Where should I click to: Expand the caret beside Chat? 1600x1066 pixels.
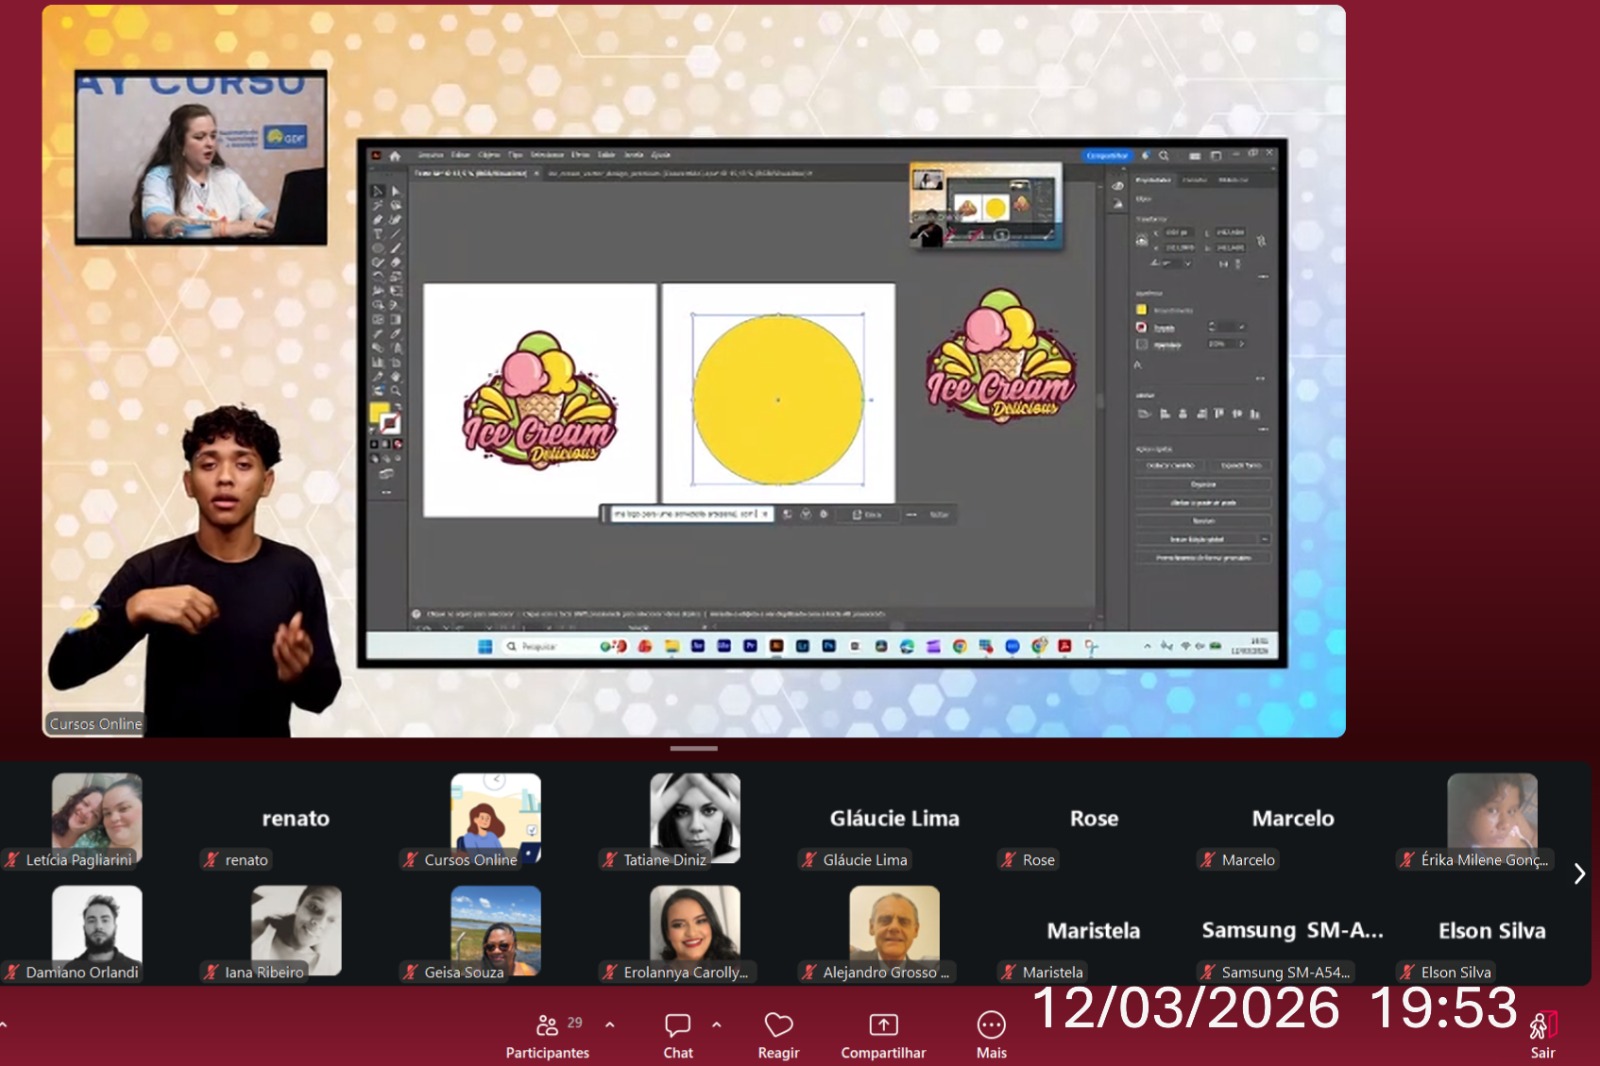pos(717,1025)
